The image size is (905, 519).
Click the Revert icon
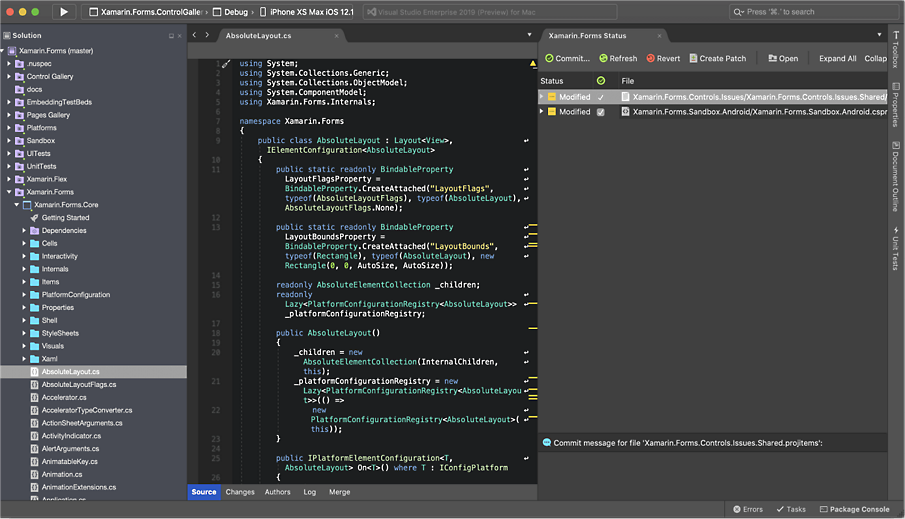pyautogui.click(x=652, y=58)
